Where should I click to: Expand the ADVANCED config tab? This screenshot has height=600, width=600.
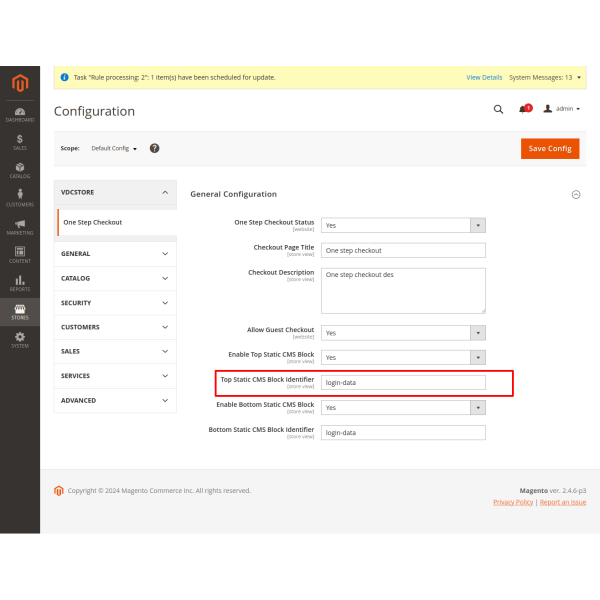(115, 400)
